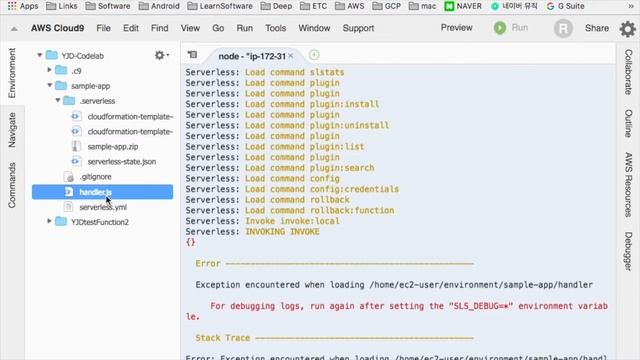Open the AWS bookmarks folder
The height and width of the screenshot is (360, 640).
349,6
